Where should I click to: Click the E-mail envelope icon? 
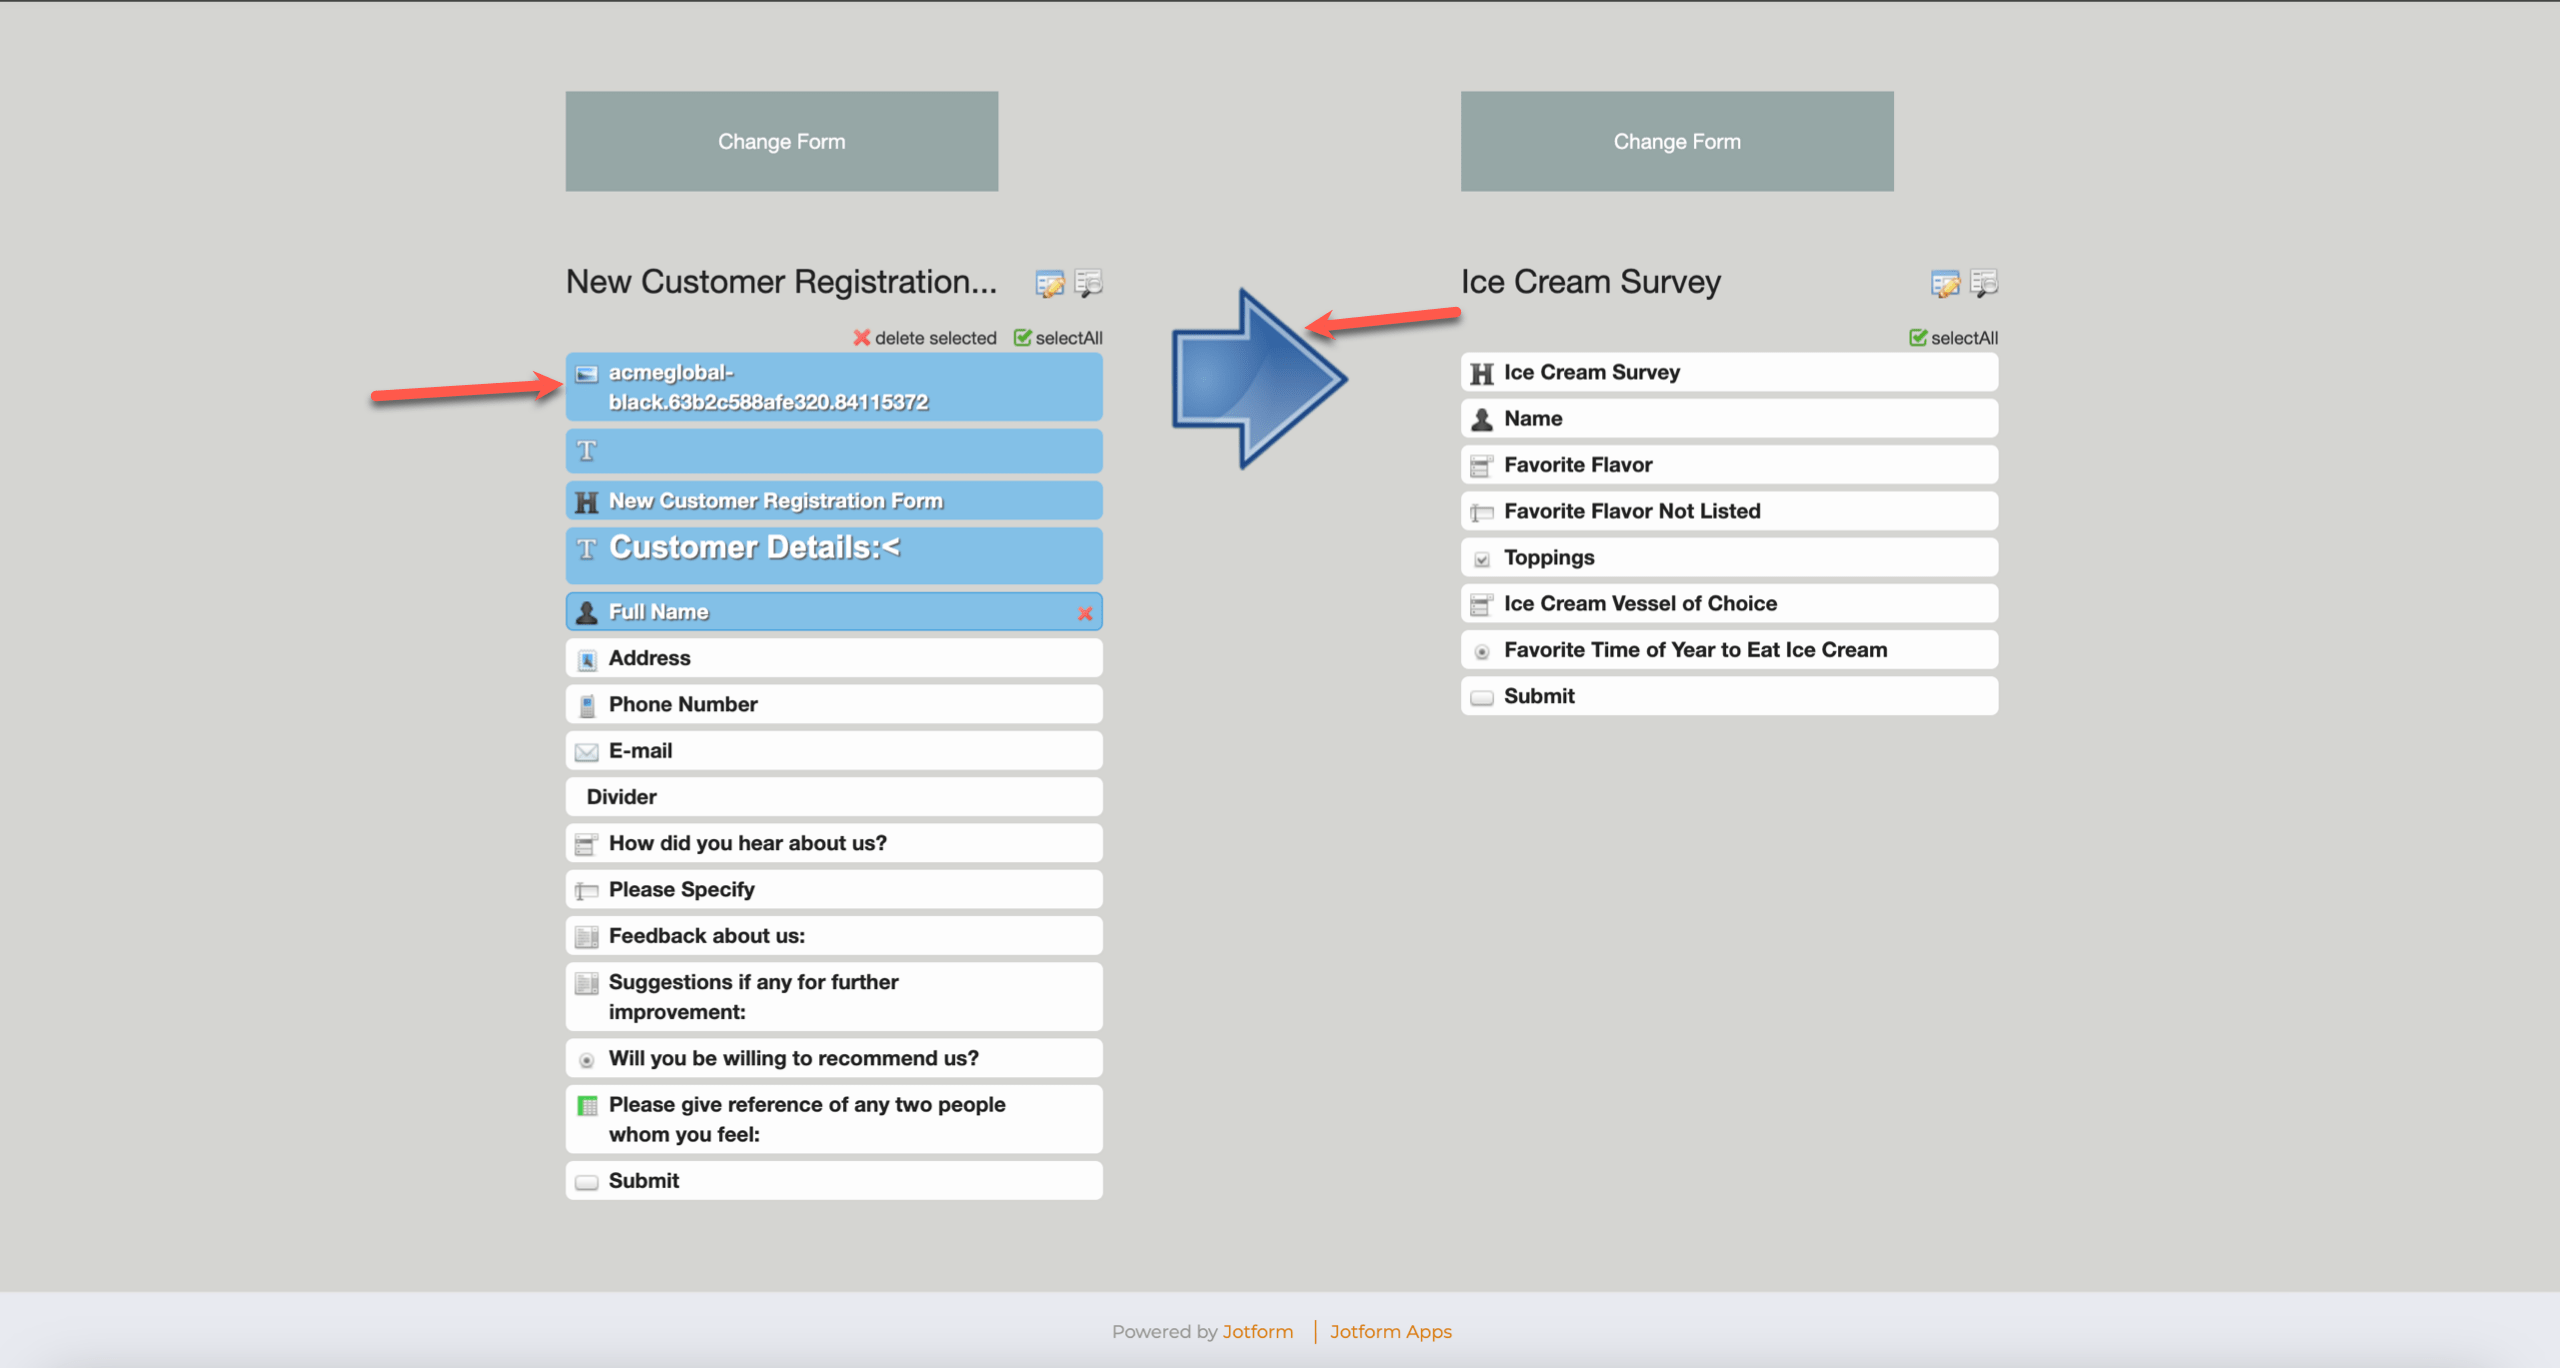tap(587, 752)
